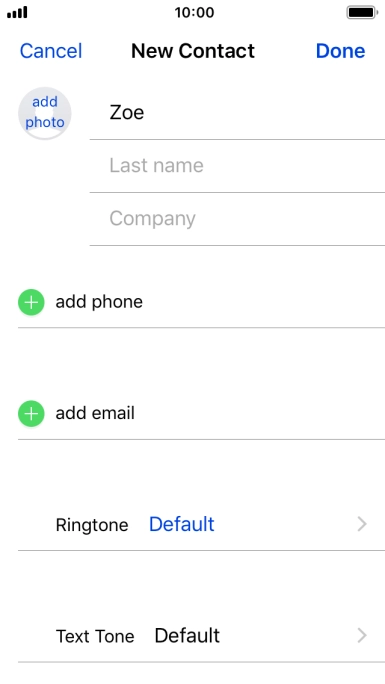Tap Done to save contact

point(341,51)
